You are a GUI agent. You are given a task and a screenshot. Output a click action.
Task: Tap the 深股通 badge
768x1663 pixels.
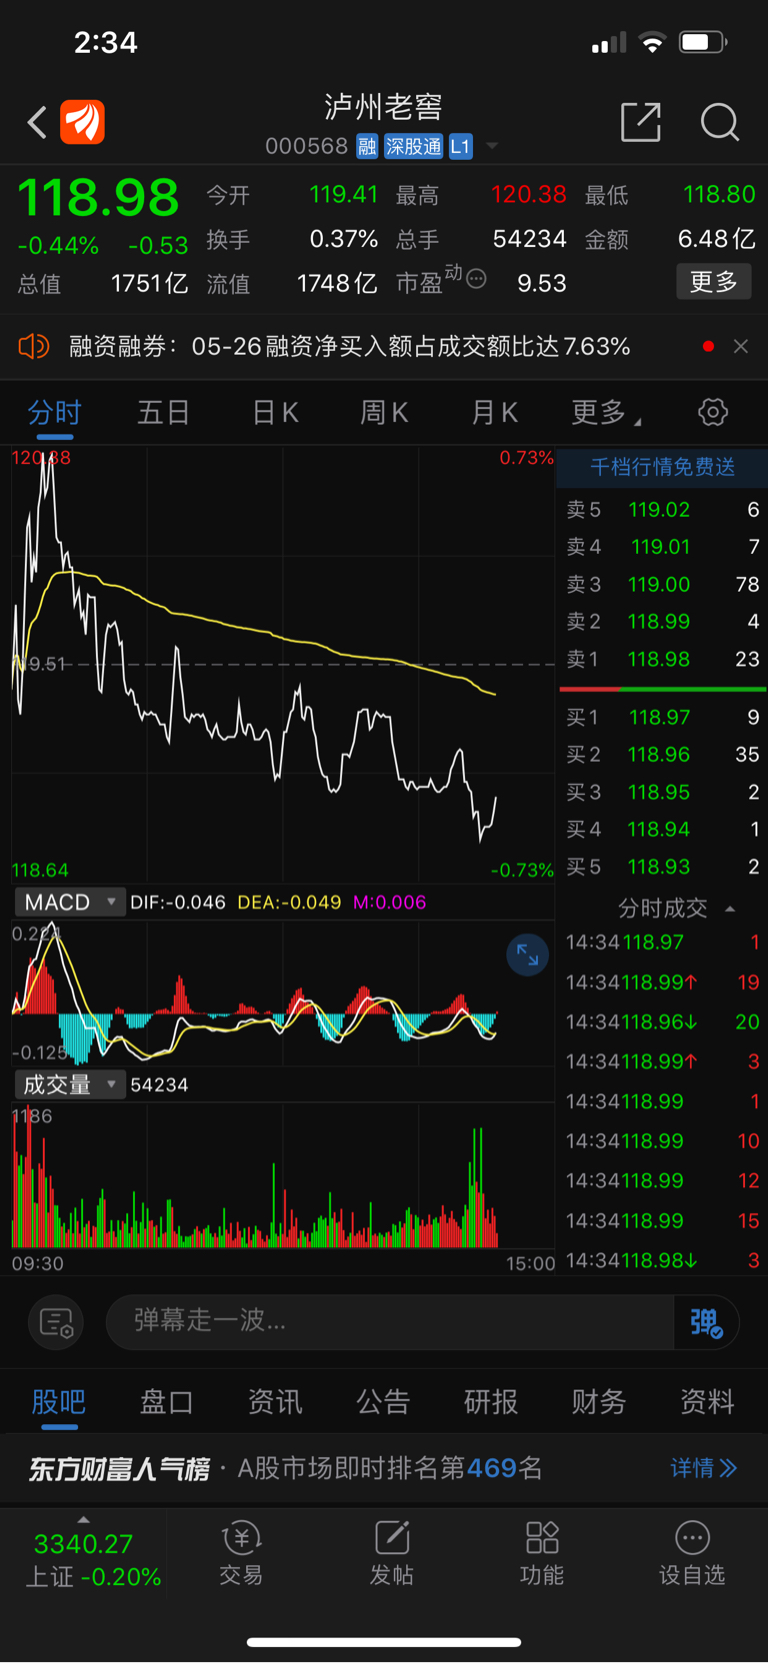click(413, 147)
